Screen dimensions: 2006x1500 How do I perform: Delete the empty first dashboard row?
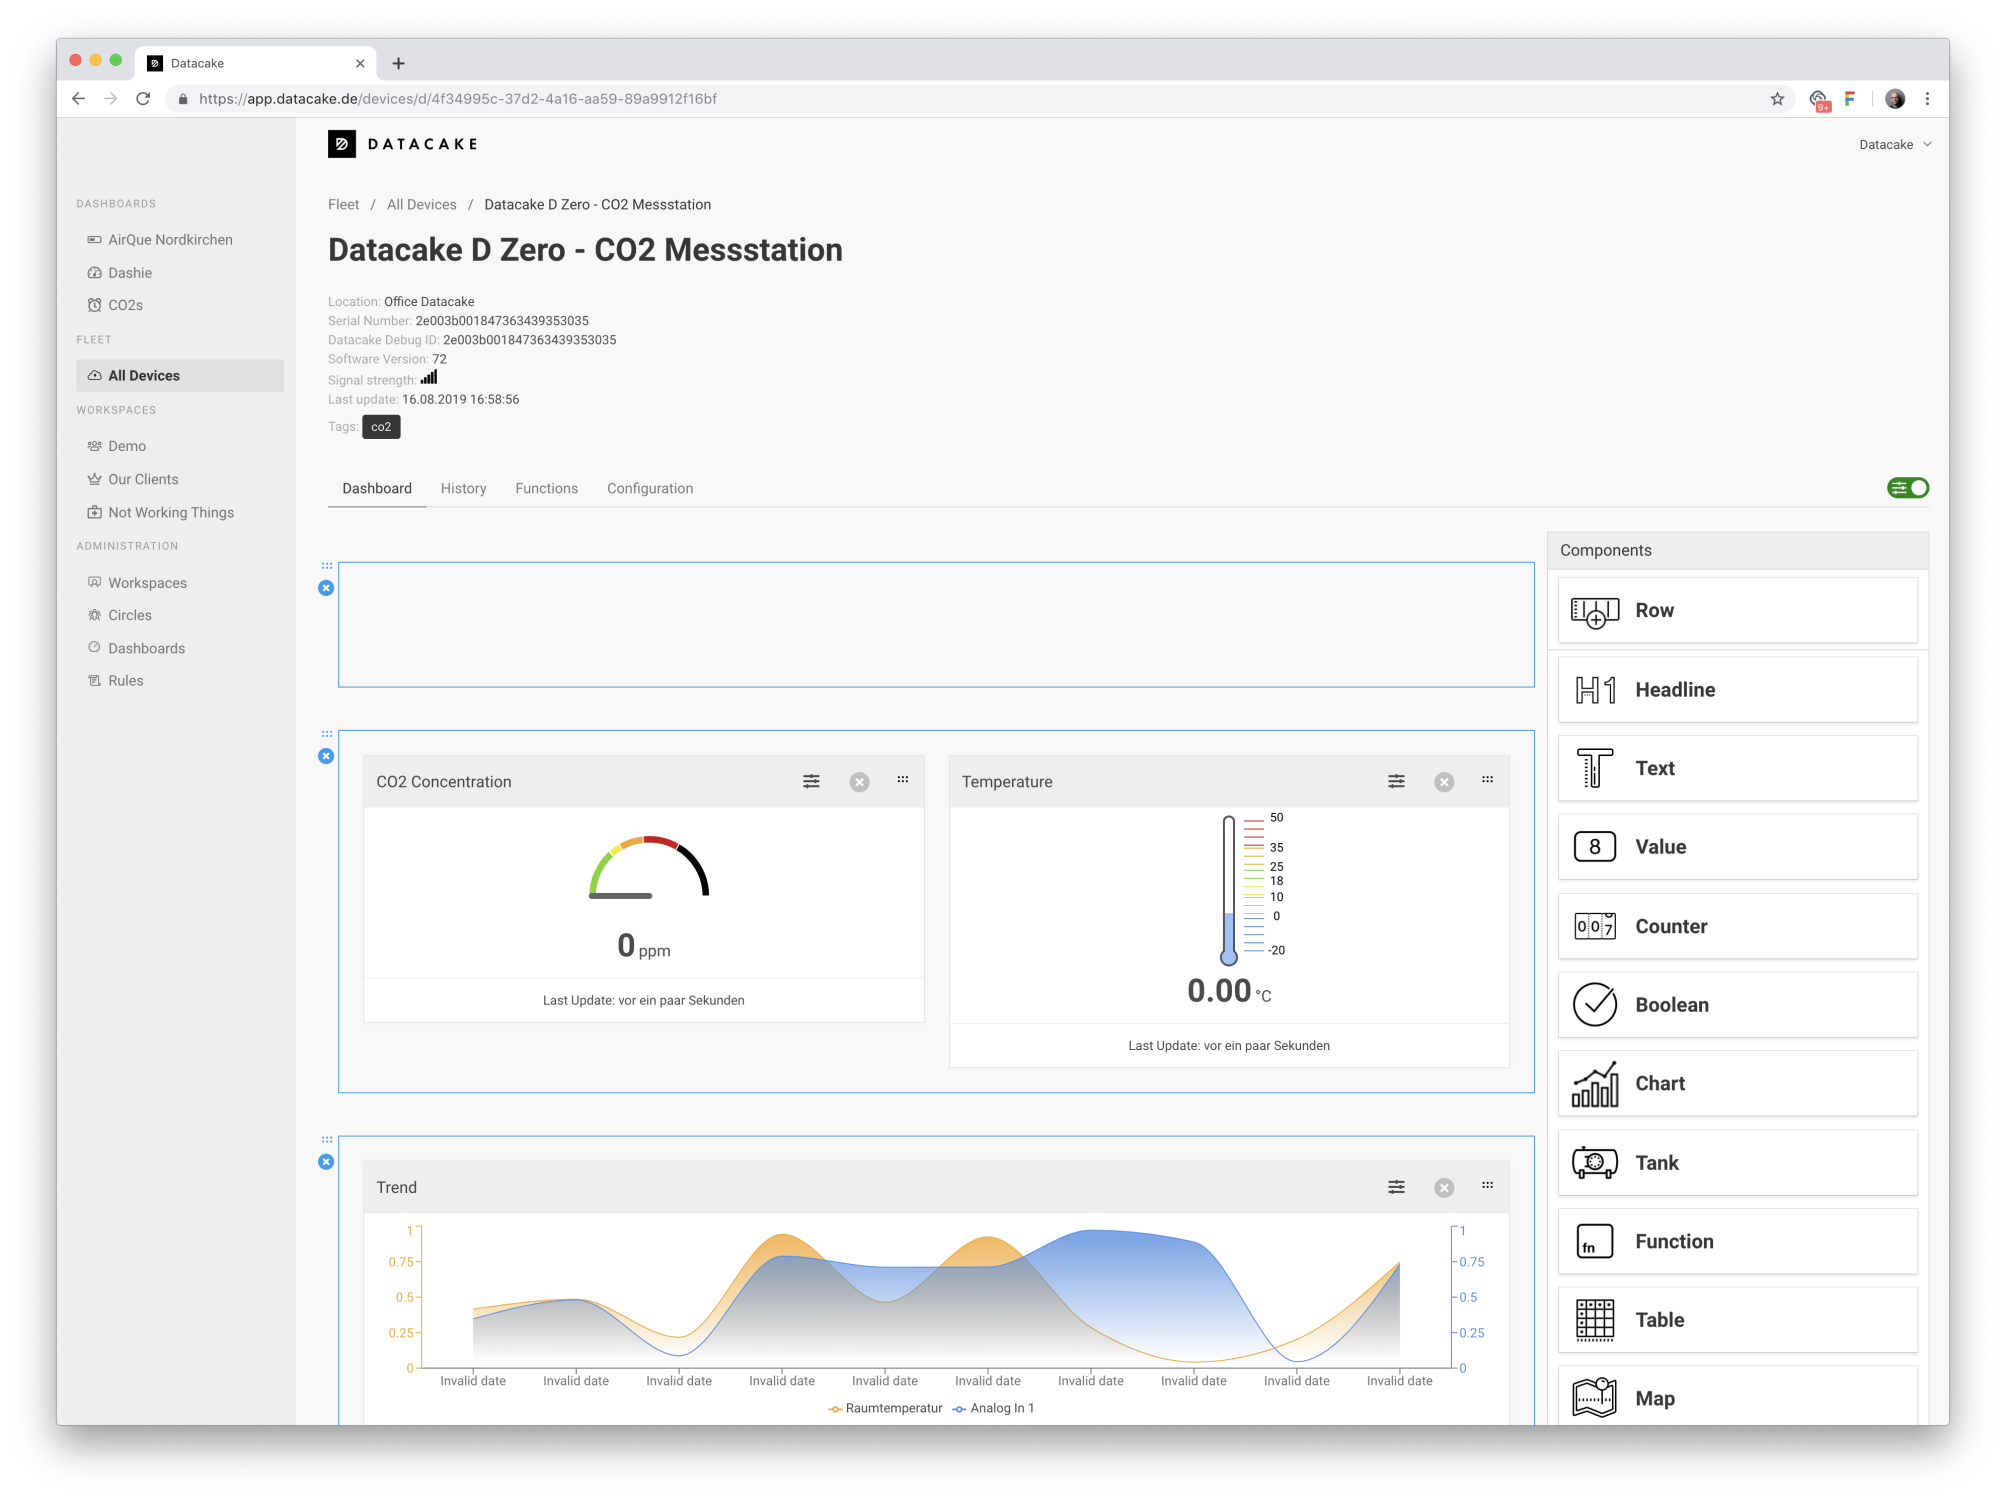coord(326,588)
